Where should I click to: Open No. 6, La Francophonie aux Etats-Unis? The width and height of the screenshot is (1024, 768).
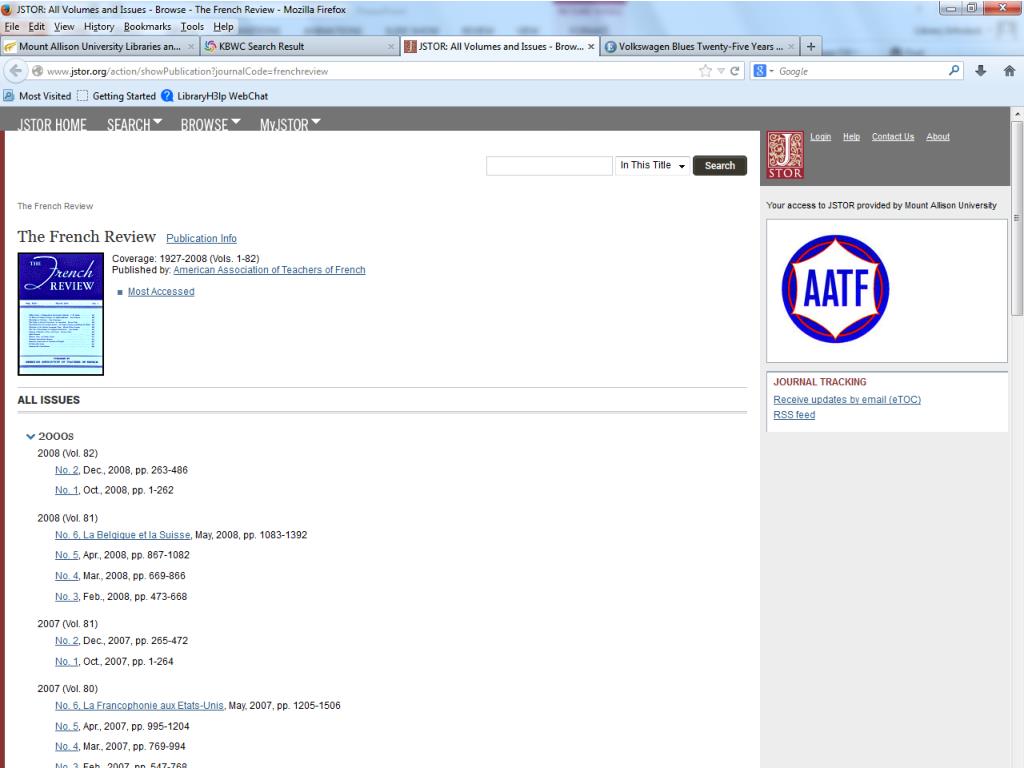pos(139,705)
